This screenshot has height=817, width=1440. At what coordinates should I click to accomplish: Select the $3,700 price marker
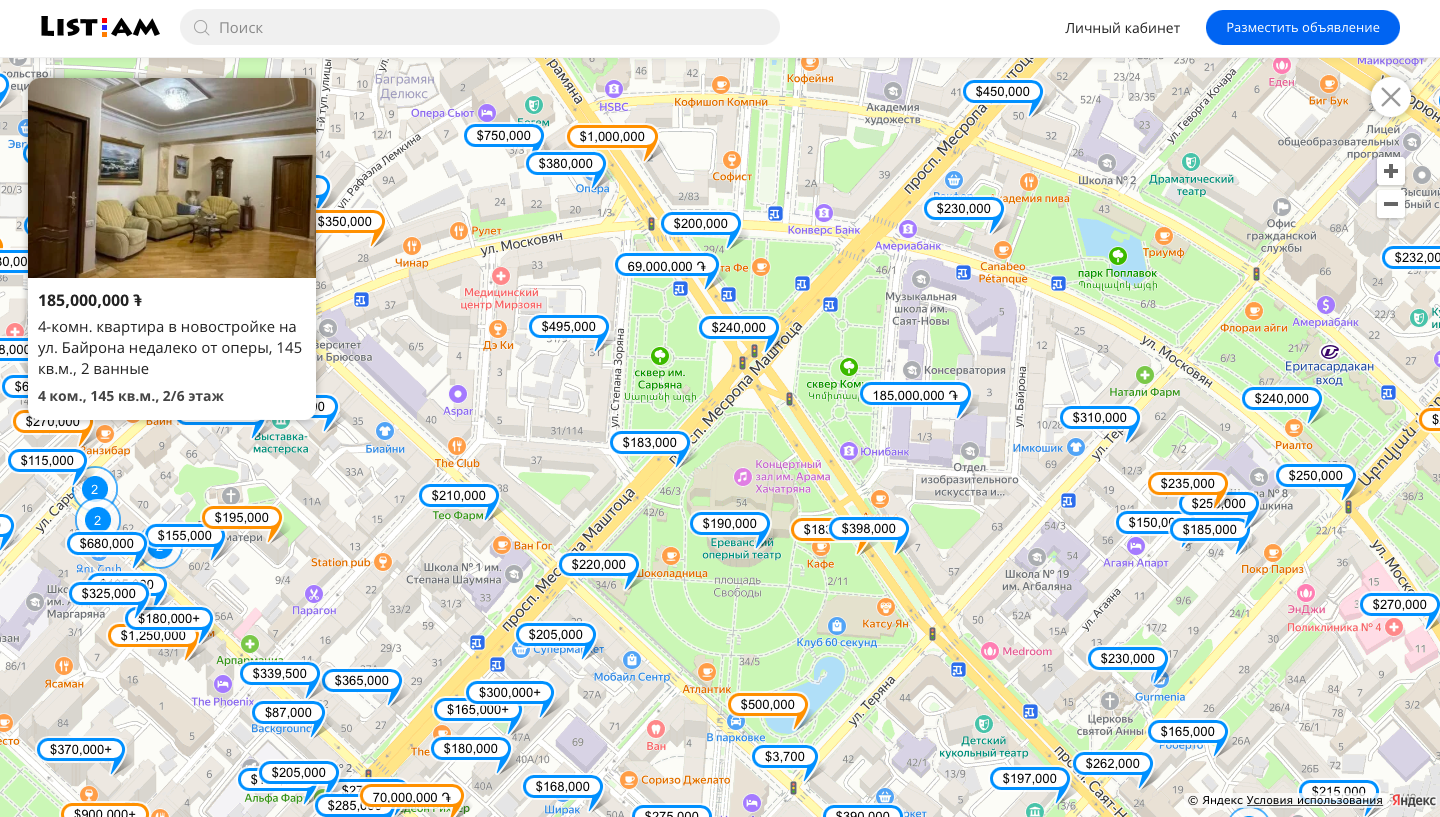pos(785,757)
